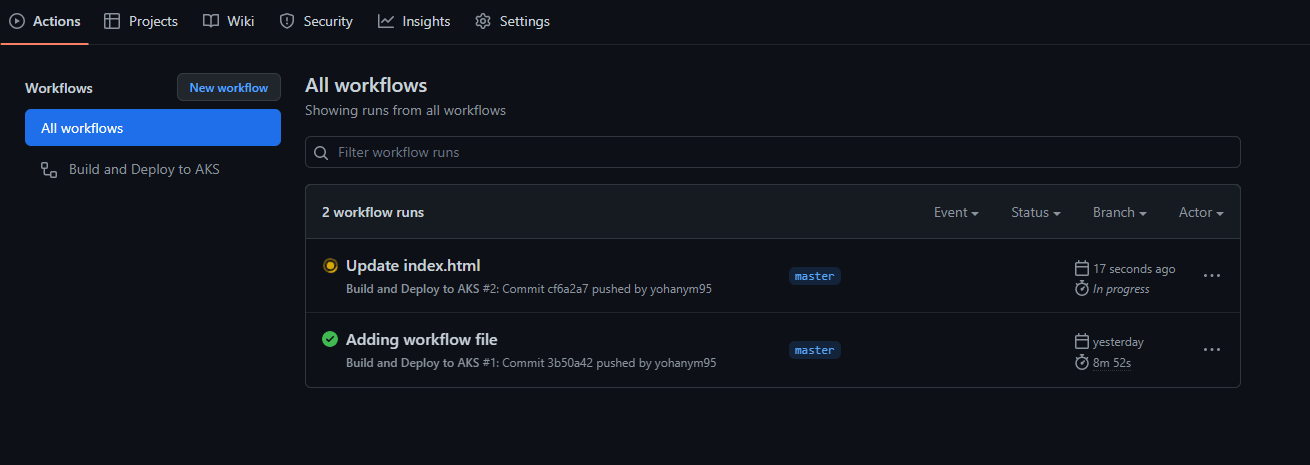
Task: Click the master branch label on Adding workflow file
Action: point(814,350)
